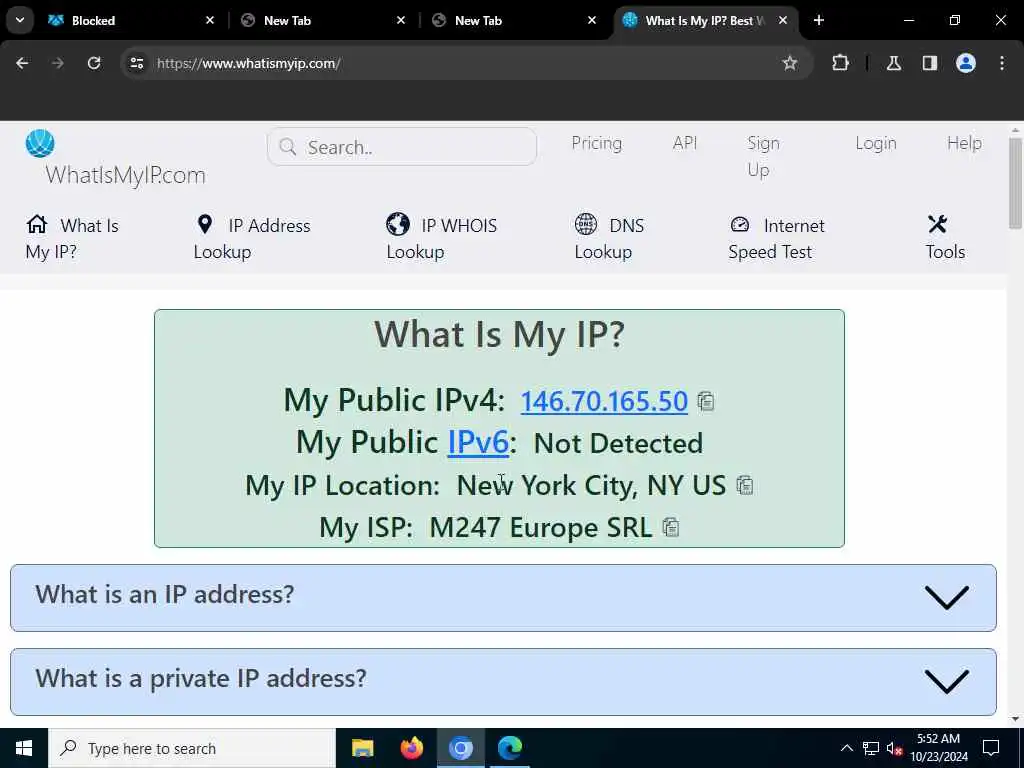Open the Extensions puzzle icon
1024x768 pixels.
tap(840, 63)
